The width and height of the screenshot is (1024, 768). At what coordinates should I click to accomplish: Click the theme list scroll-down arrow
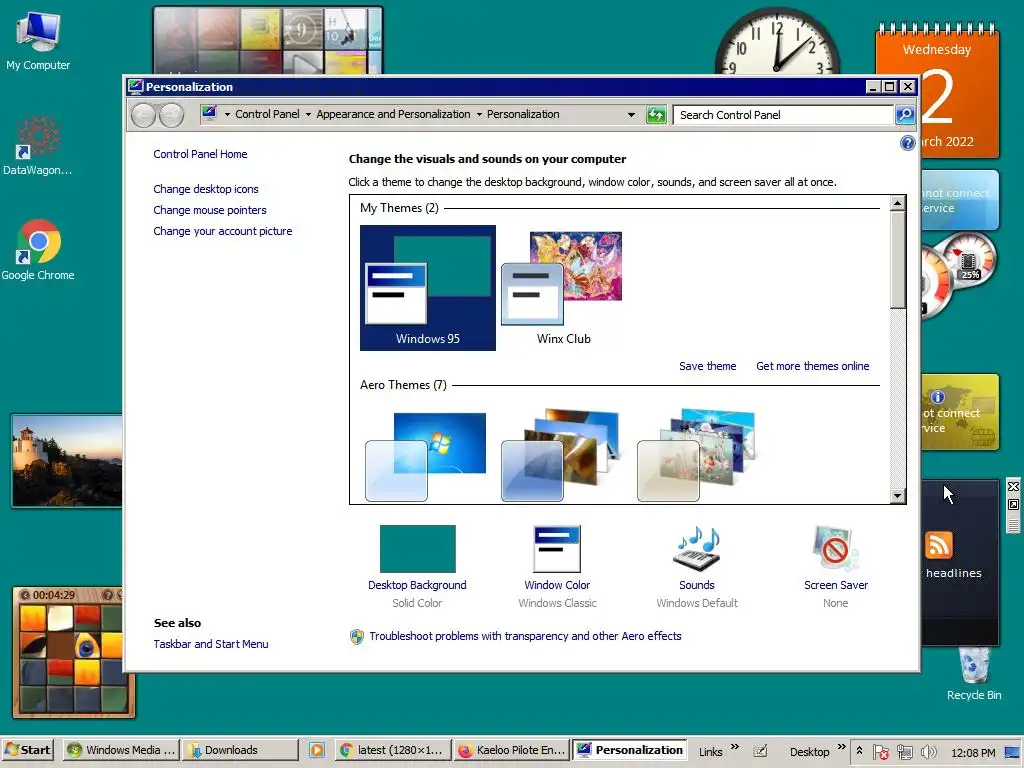click(897, 496)
